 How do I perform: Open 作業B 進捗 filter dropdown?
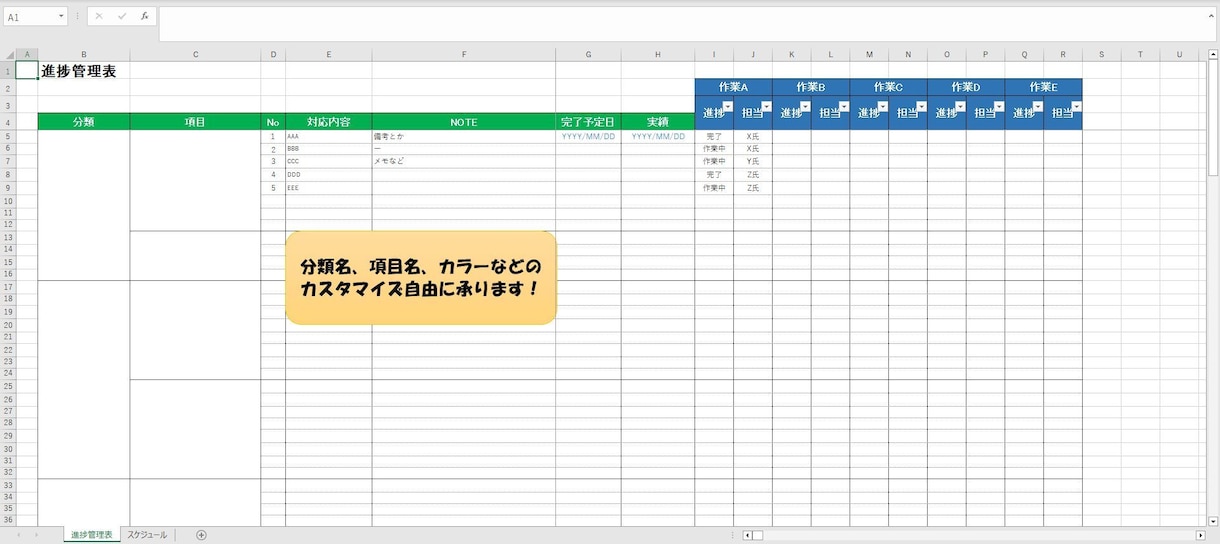coord(806,106)
